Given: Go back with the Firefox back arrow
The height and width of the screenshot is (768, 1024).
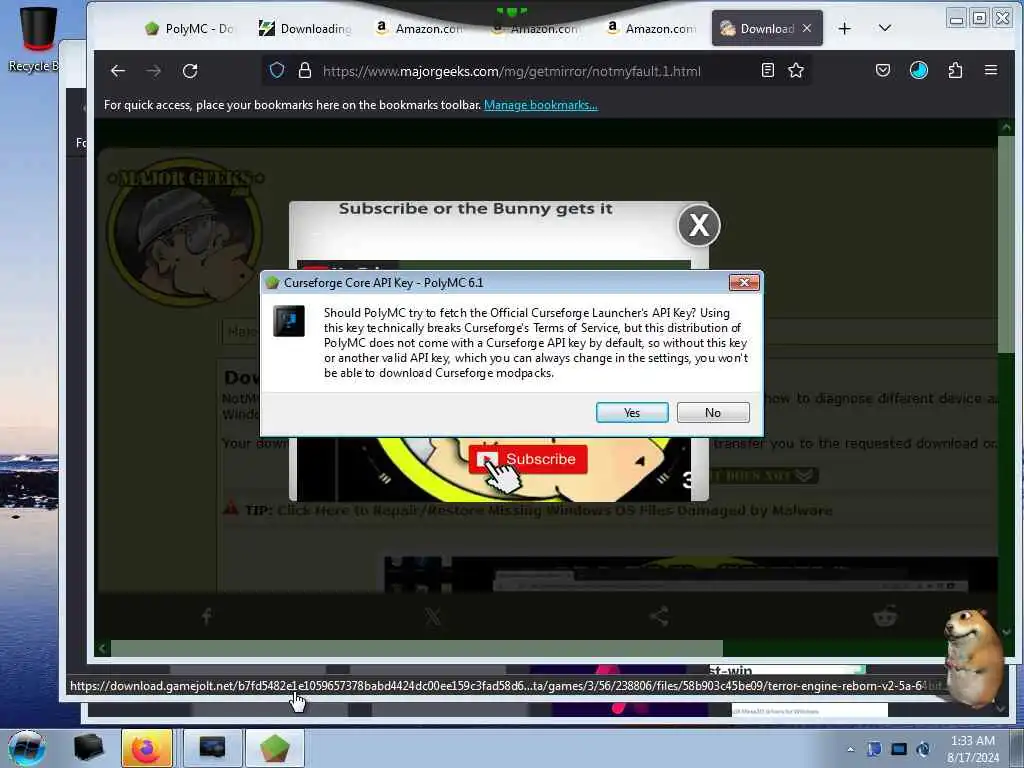Looking at the screenshot, I should click(118, 71).
